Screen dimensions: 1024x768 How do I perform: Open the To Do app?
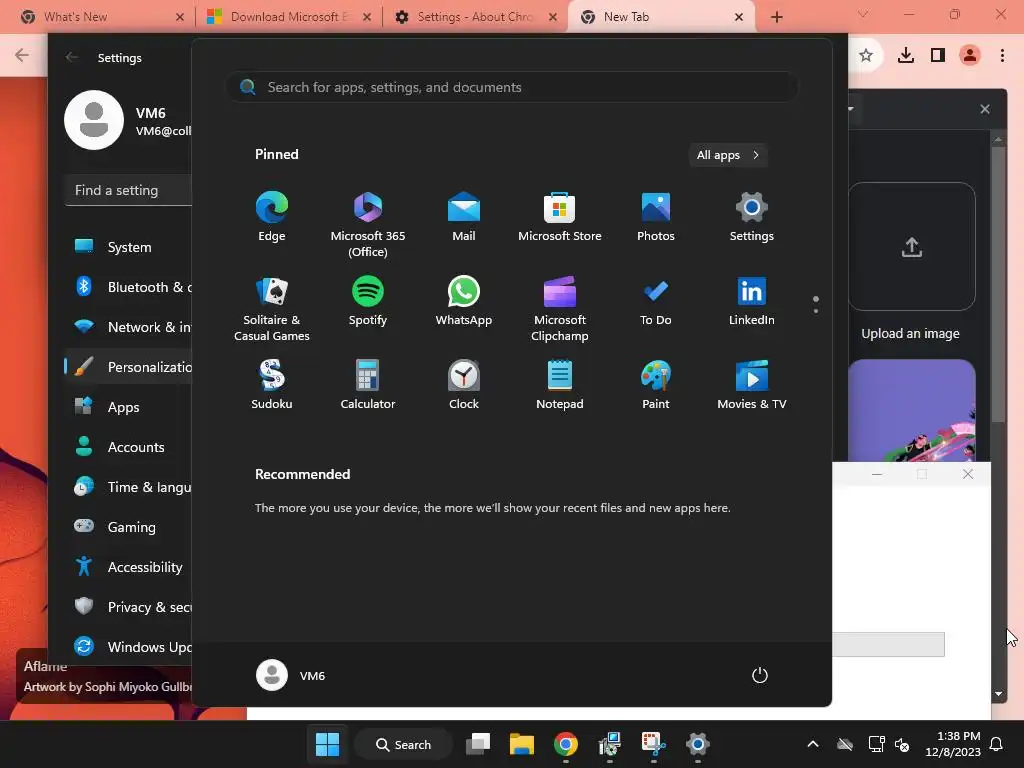(656, 301)
